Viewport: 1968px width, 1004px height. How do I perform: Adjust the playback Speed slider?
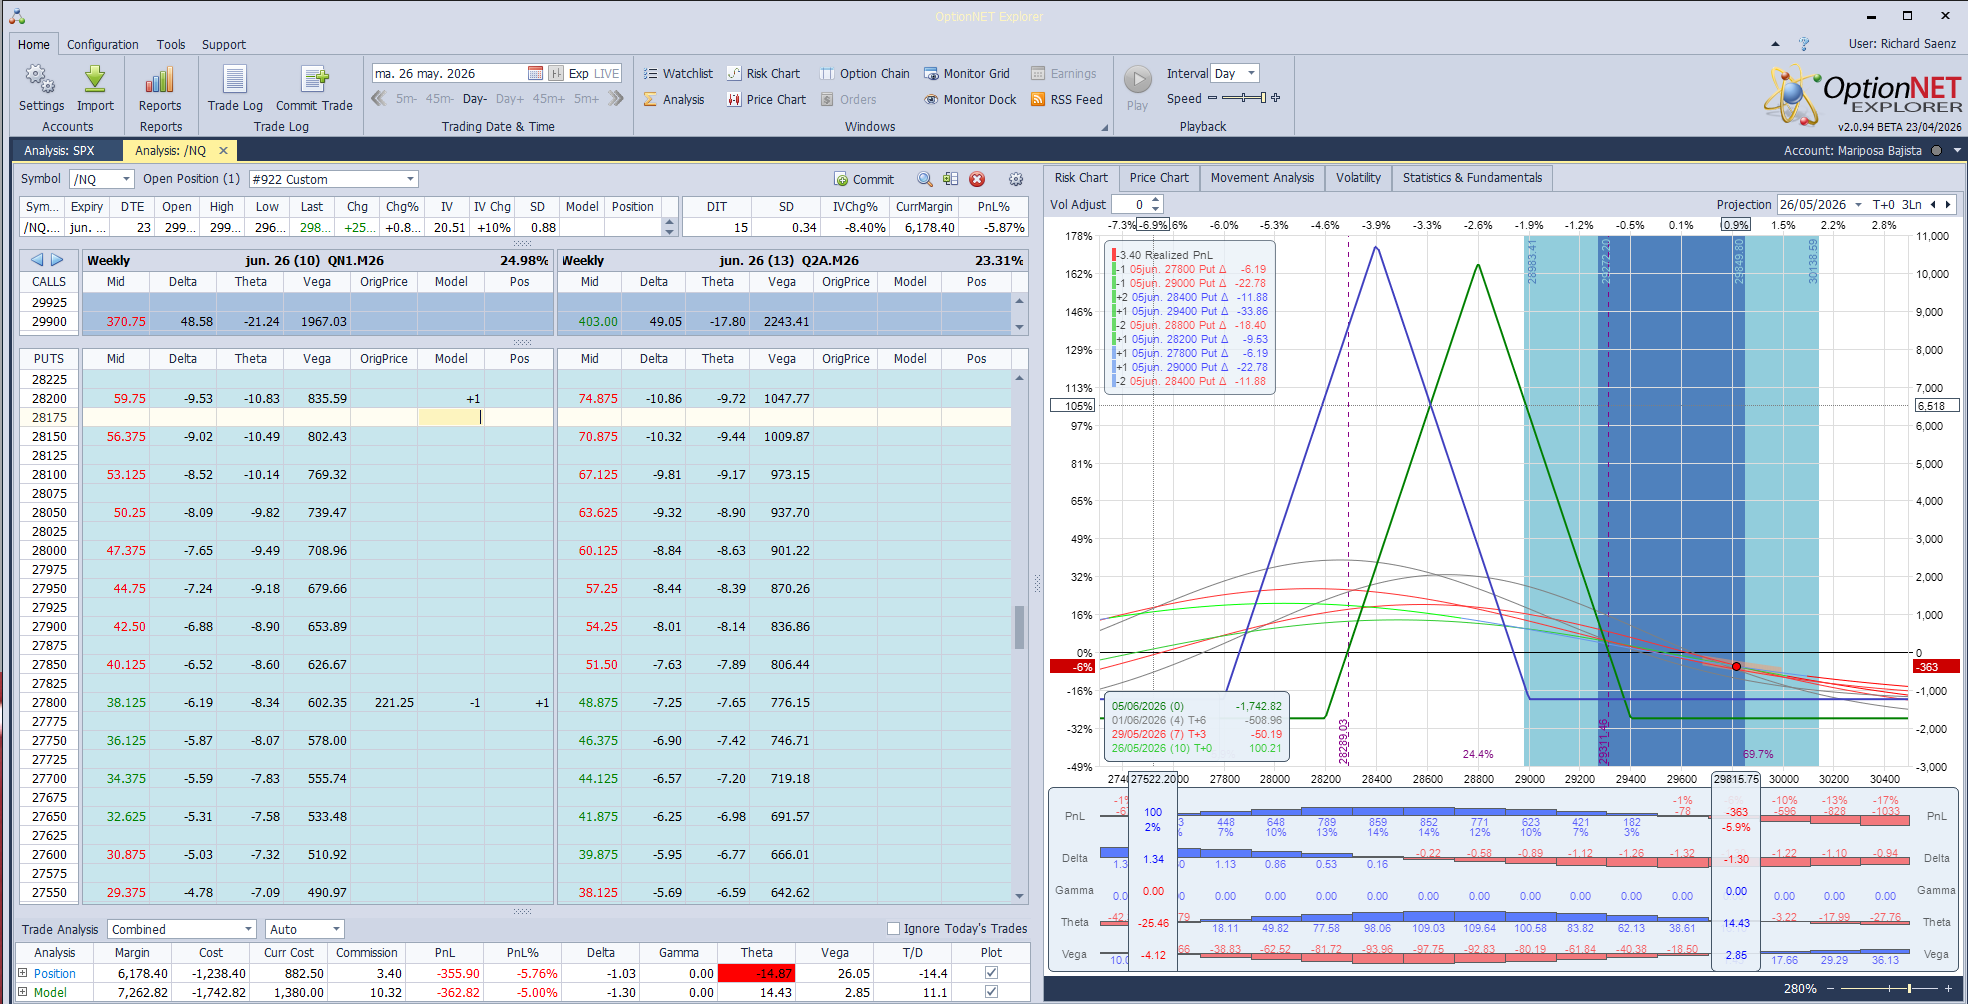coord(1244,98)
